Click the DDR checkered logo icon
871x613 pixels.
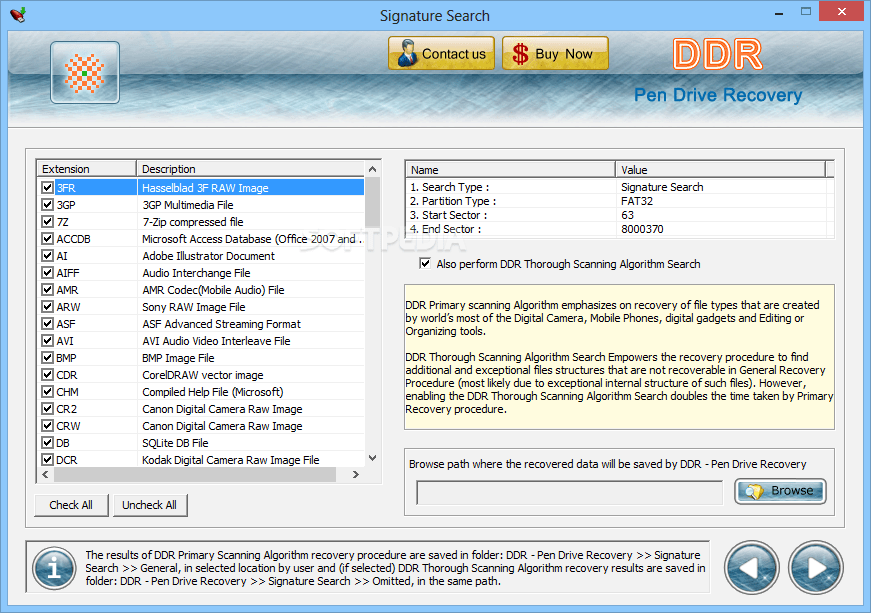[x=84, y=72]
